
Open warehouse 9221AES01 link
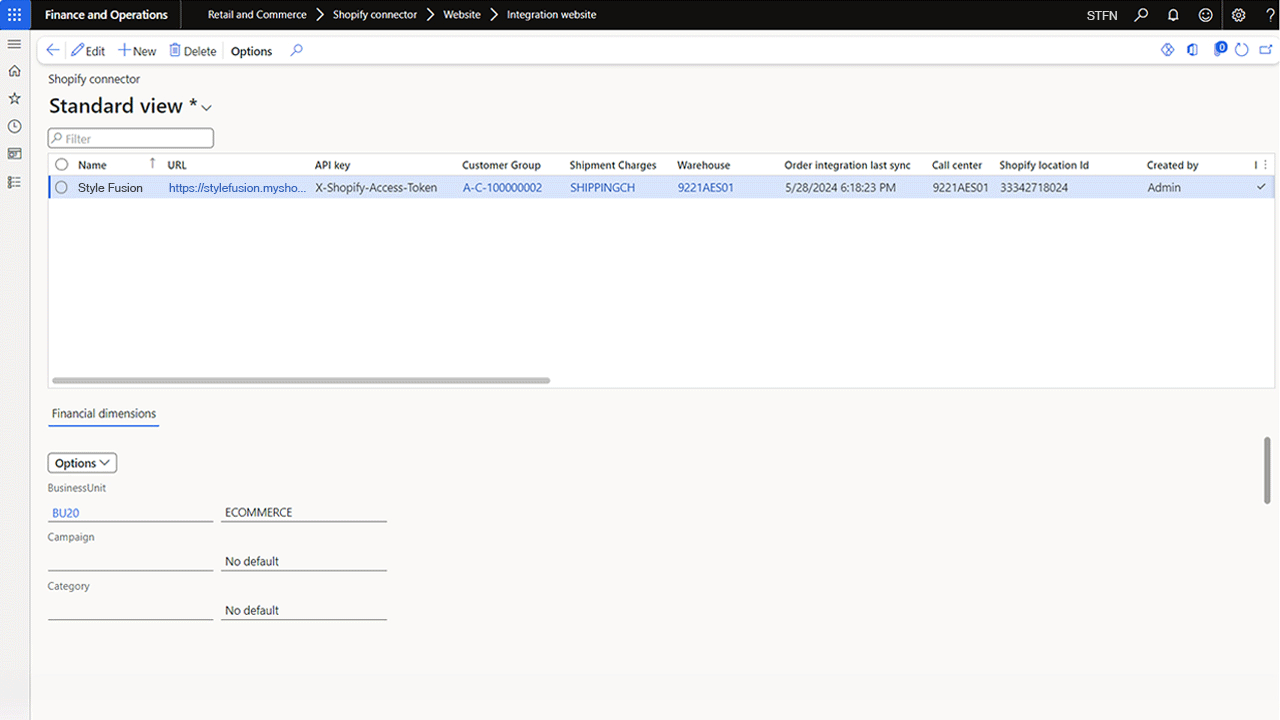[705, 187]
